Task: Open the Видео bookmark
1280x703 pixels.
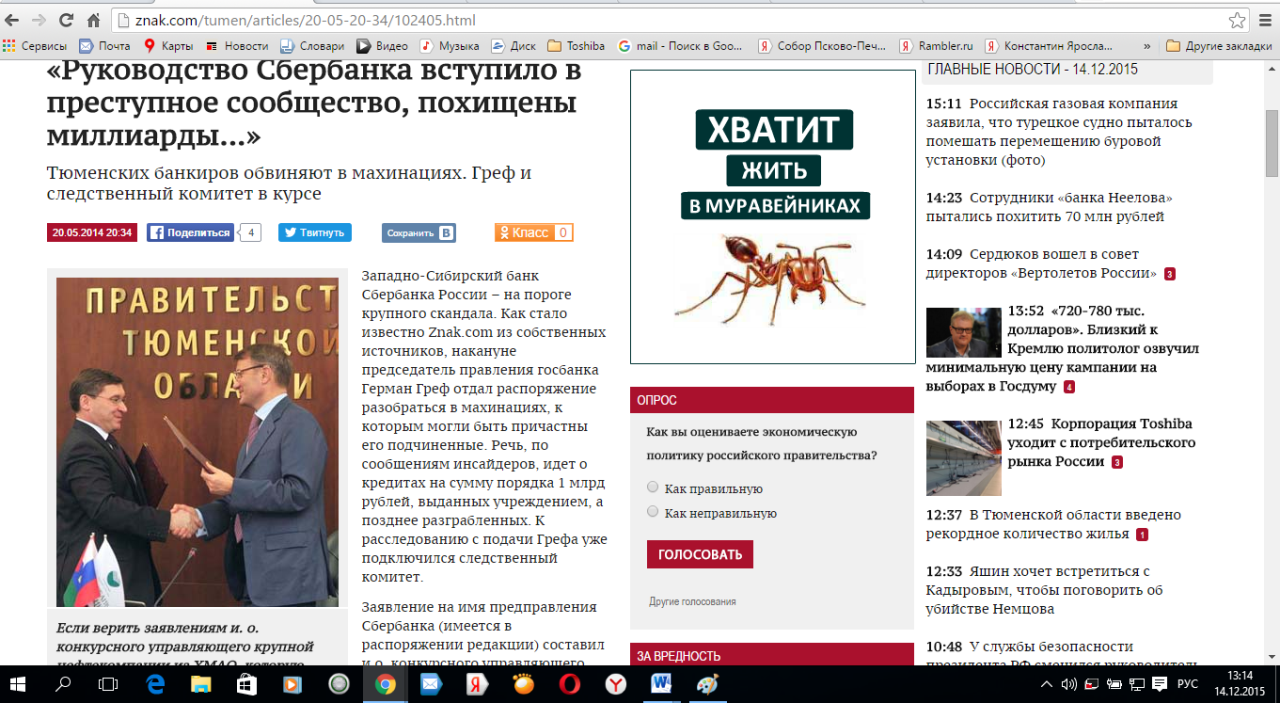Action: 382,46
